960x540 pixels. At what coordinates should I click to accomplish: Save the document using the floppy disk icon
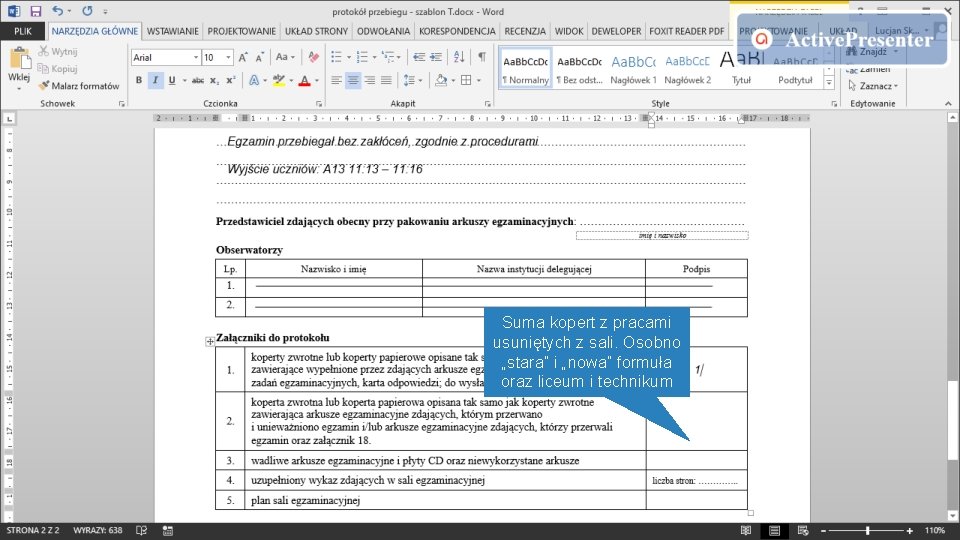click(x=36, y=11)
